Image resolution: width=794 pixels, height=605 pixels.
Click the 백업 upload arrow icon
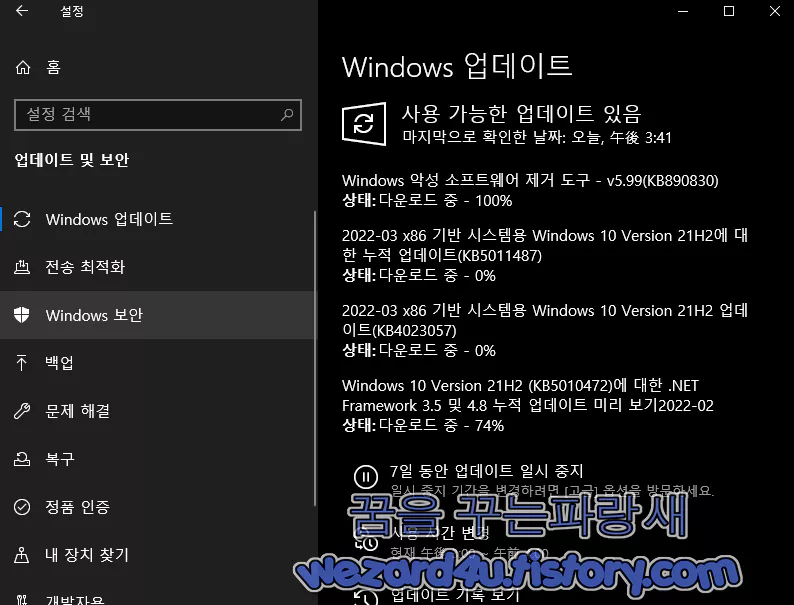click(x=22, y=363)
